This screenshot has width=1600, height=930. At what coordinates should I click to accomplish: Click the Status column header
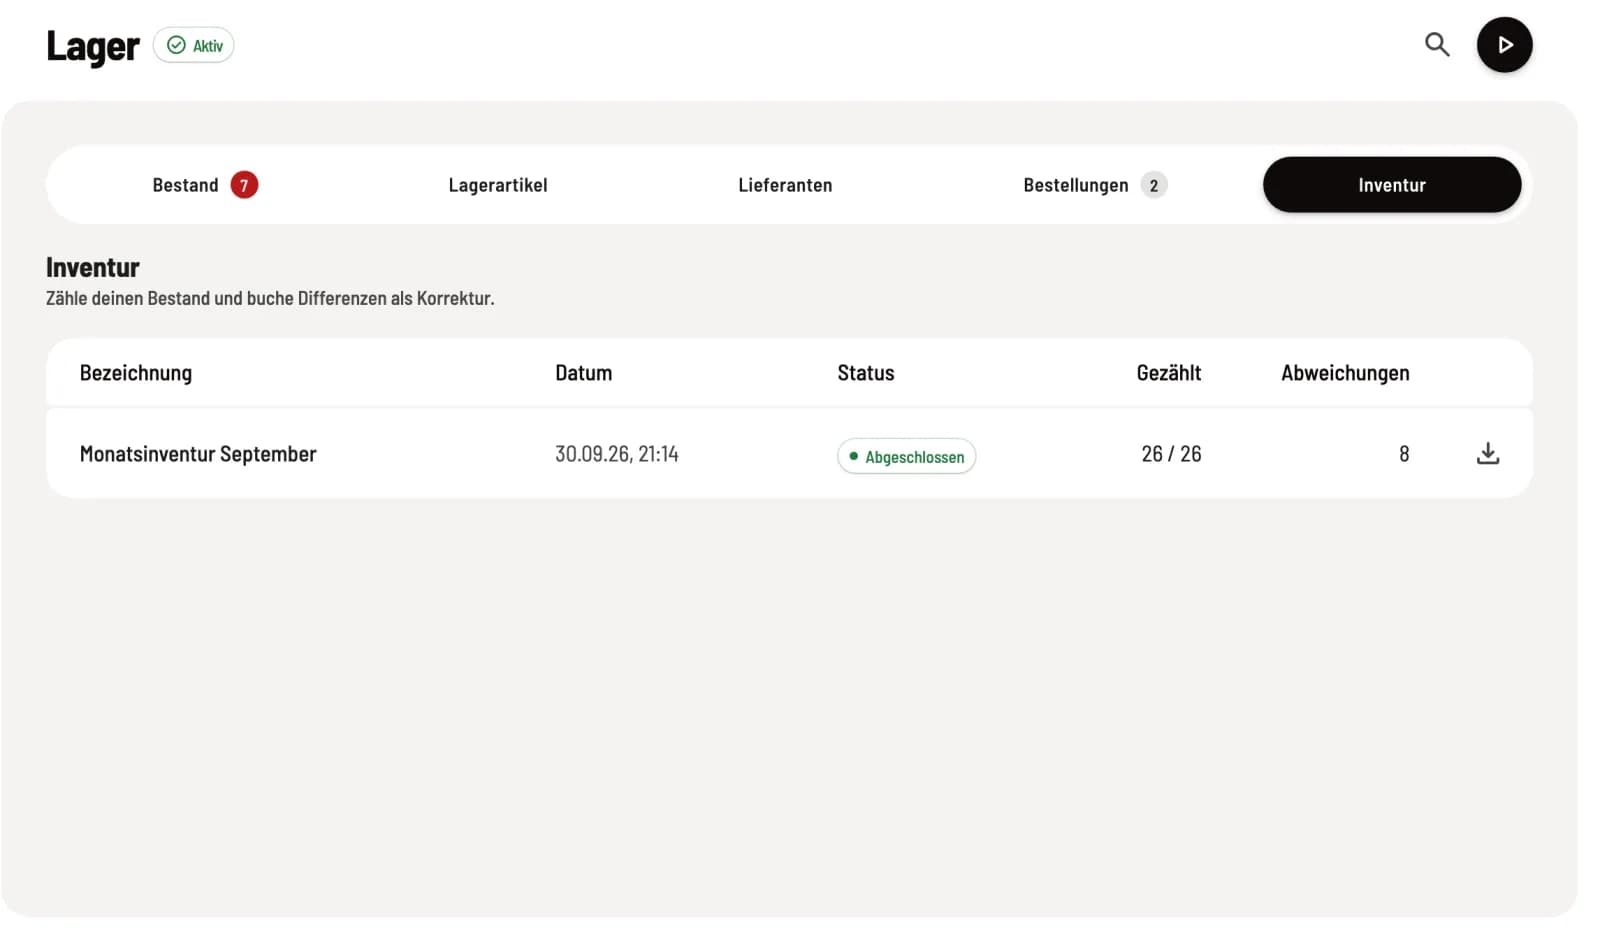click(866, 373)
